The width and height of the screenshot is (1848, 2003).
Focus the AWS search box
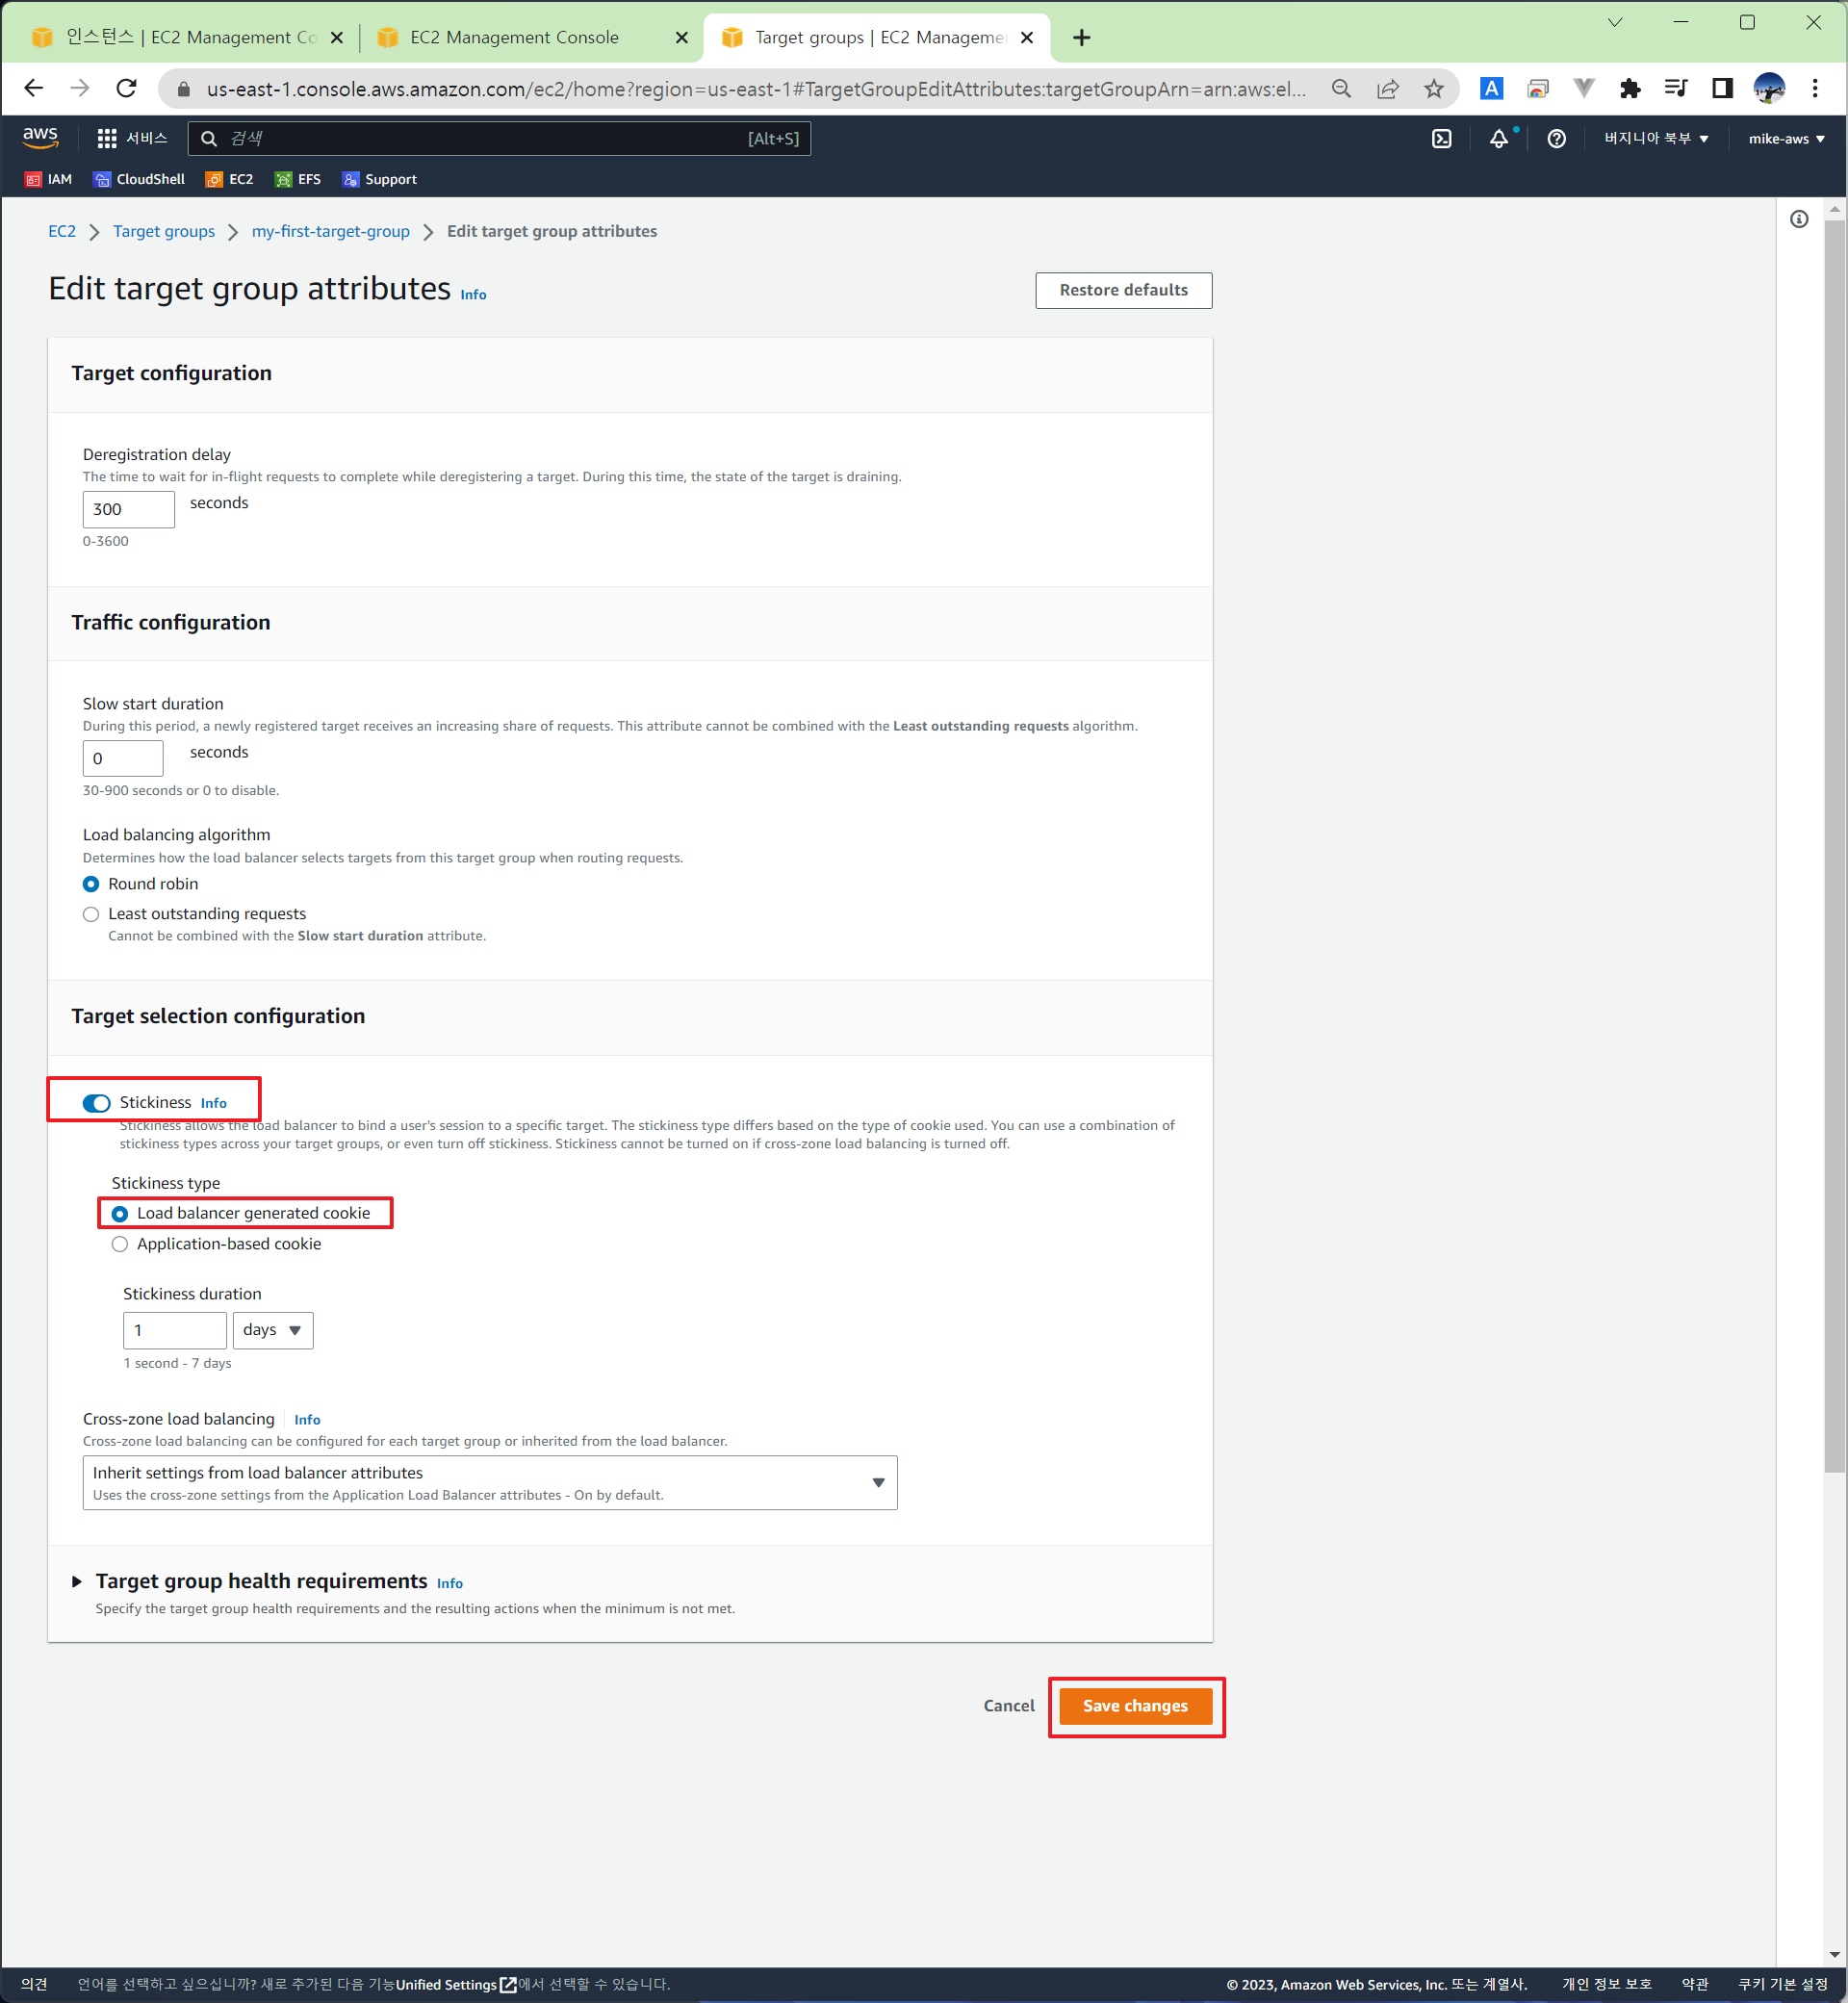point(498,139)
